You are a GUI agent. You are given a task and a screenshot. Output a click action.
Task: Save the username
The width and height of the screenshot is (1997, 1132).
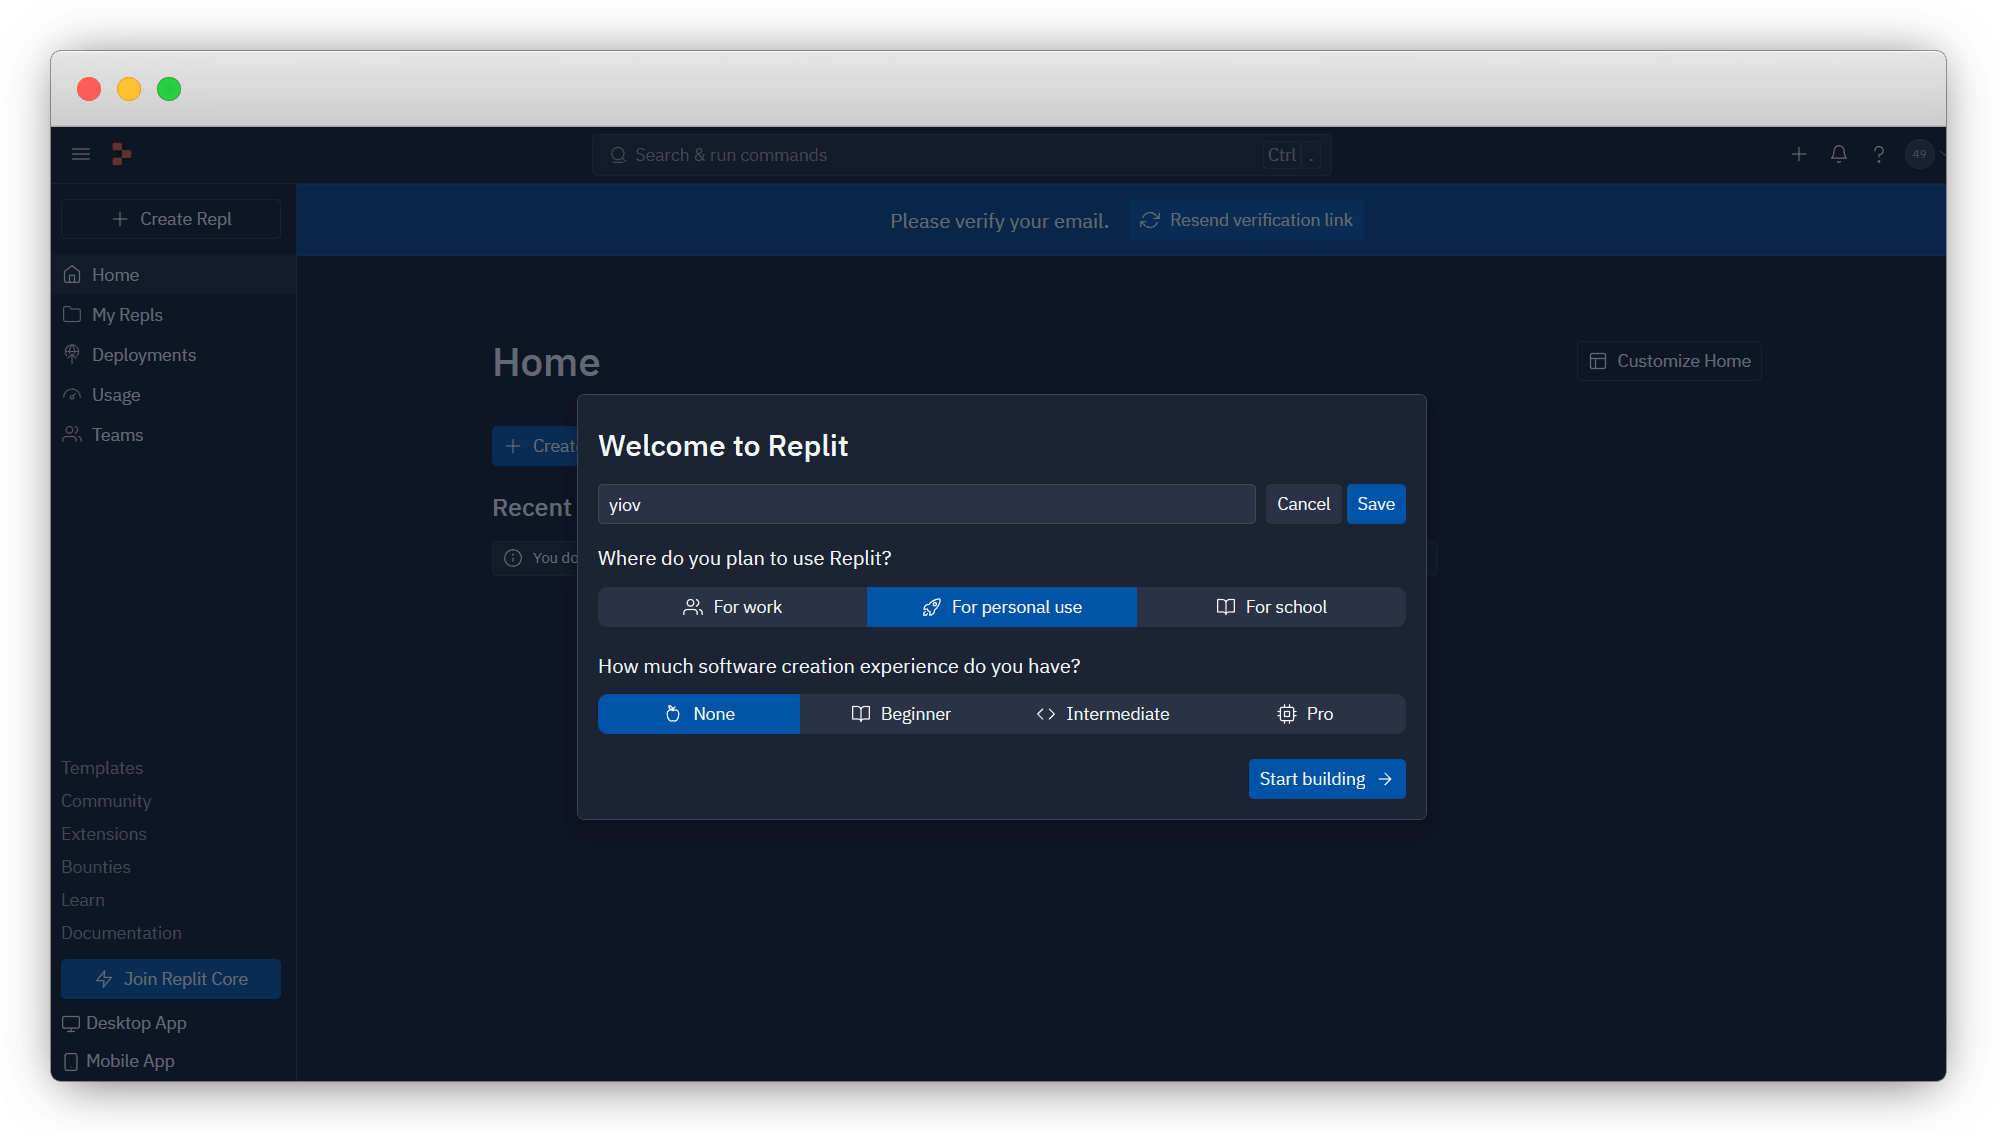pos(1376,504)
